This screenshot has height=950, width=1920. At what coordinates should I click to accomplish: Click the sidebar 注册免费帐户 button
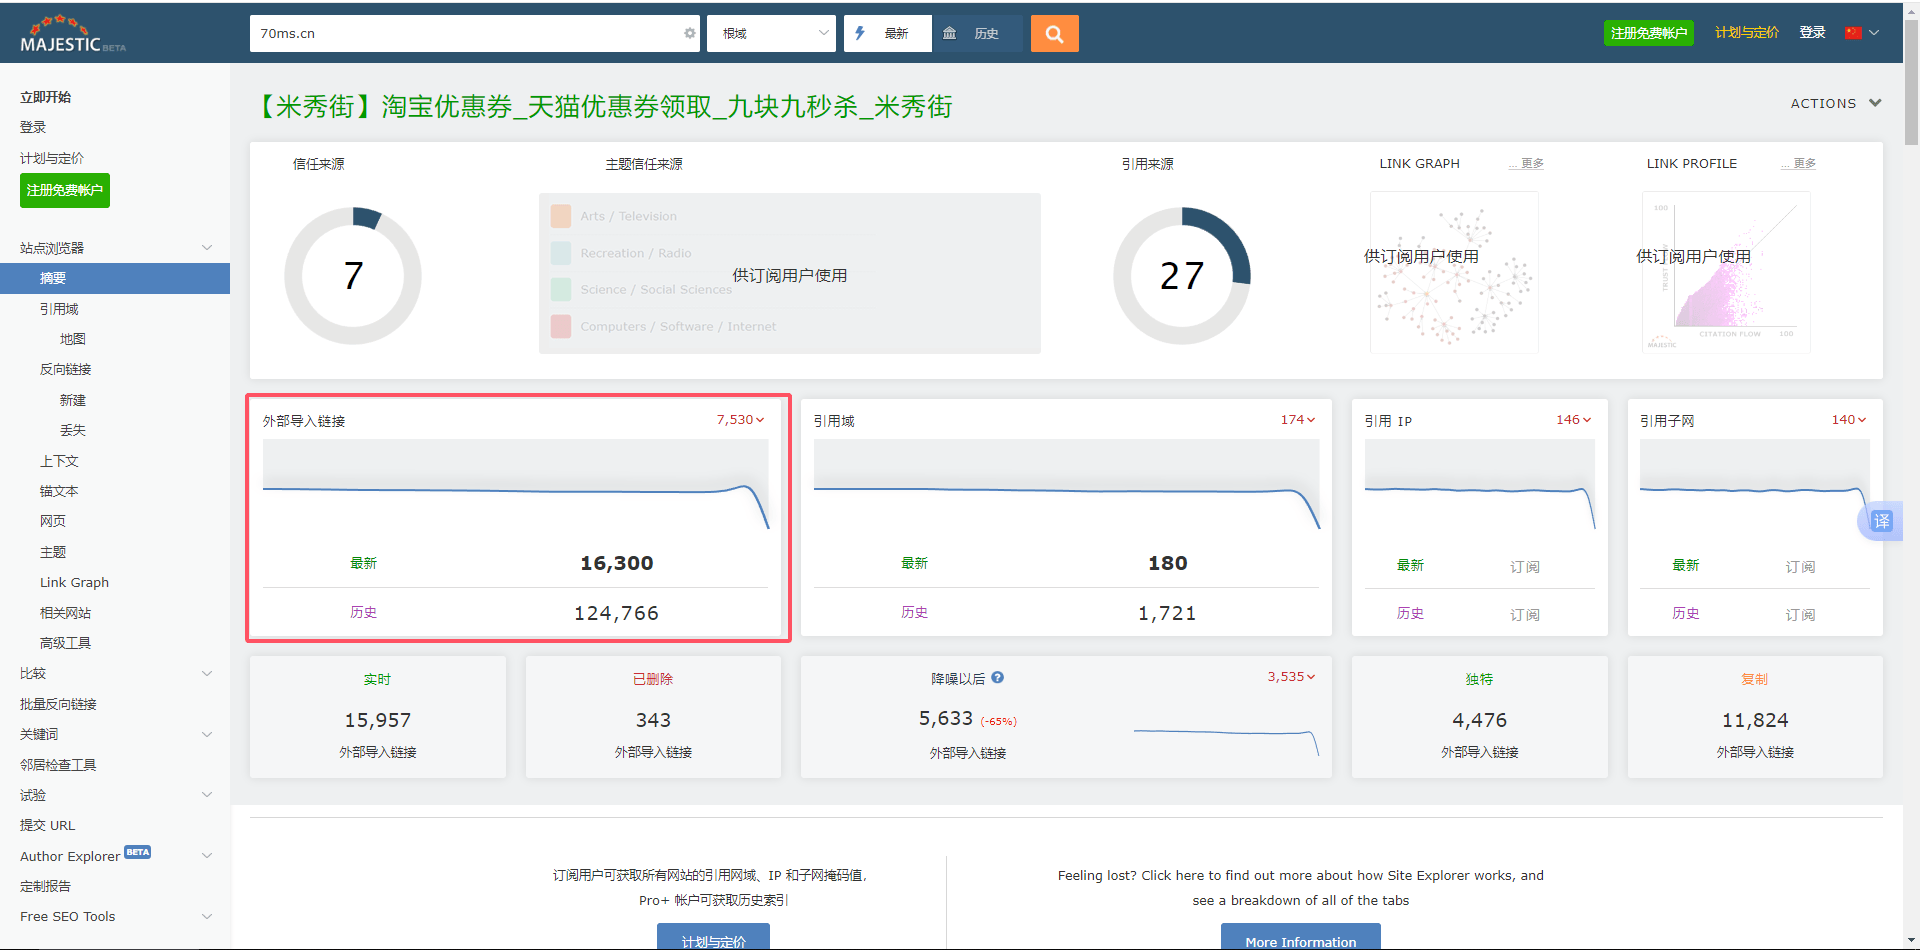[x=65, y=190]
